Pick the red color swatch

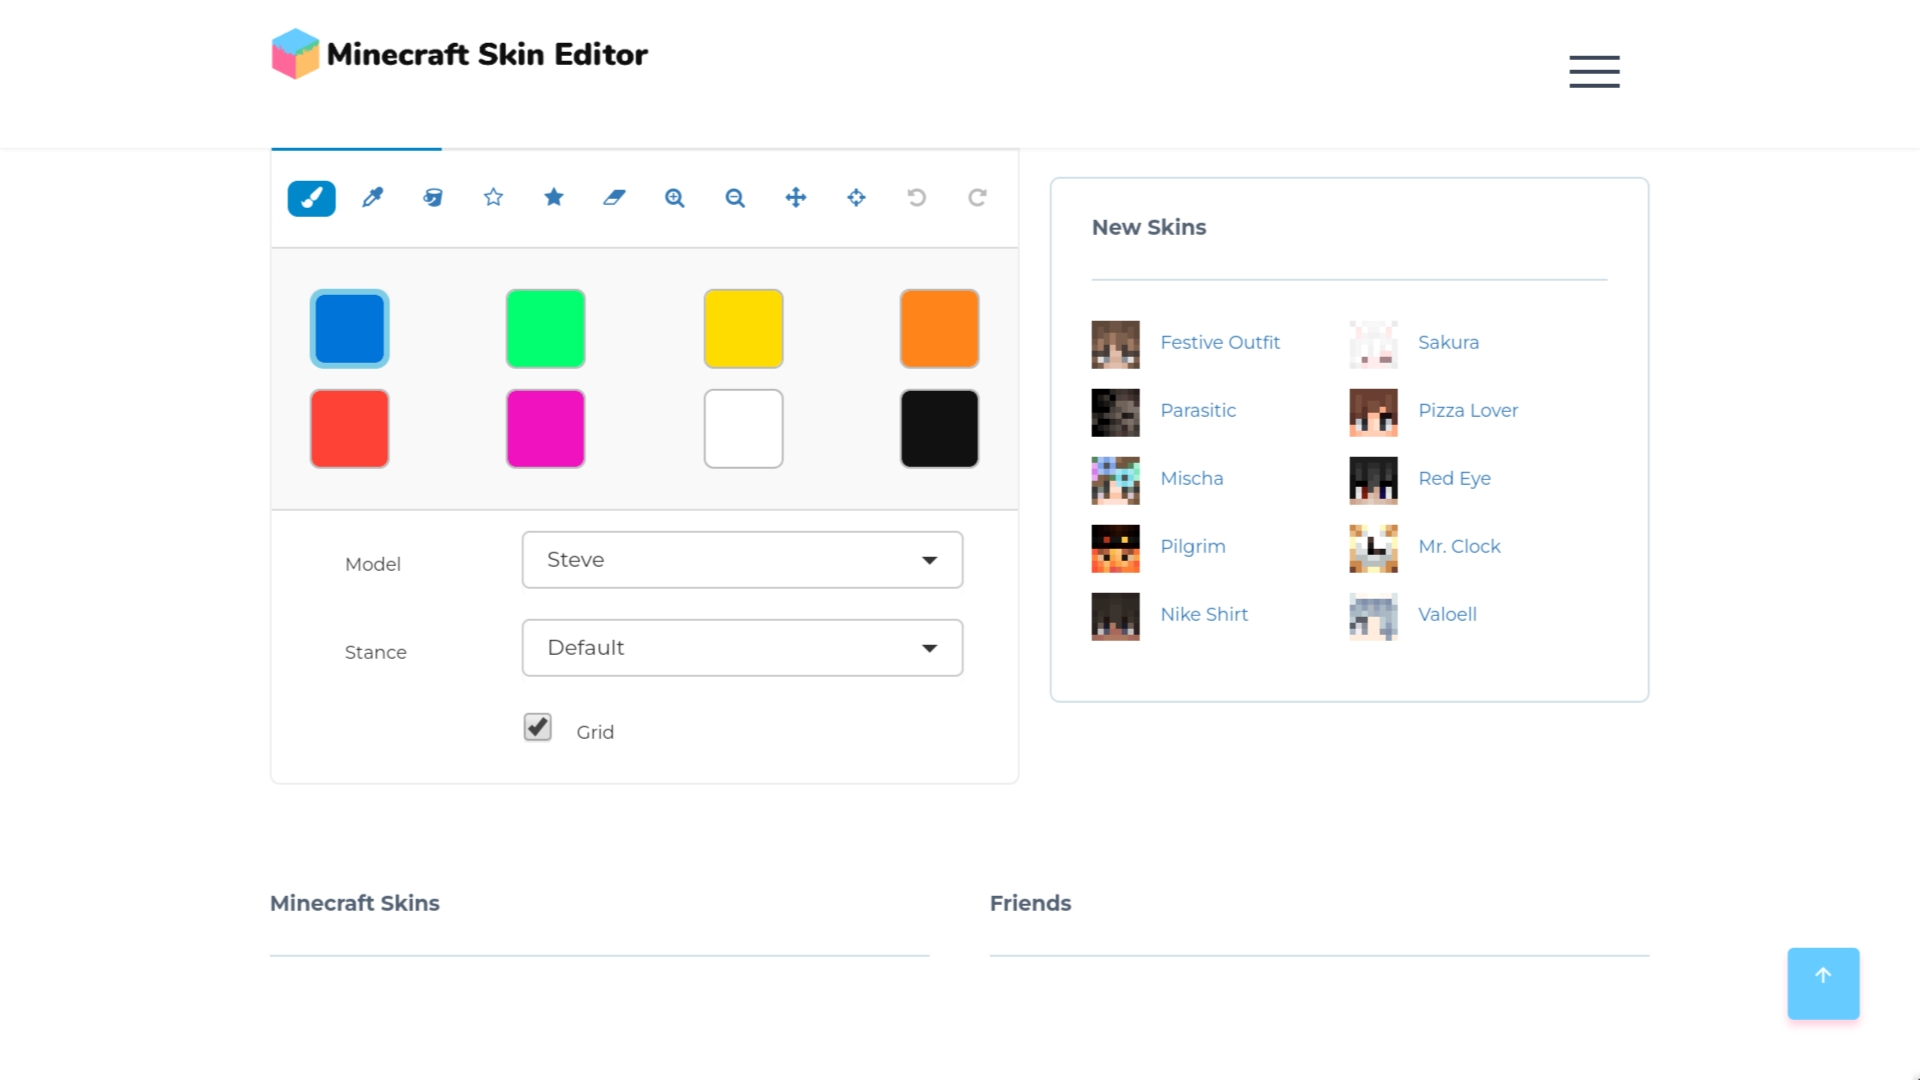click(349, 429)
